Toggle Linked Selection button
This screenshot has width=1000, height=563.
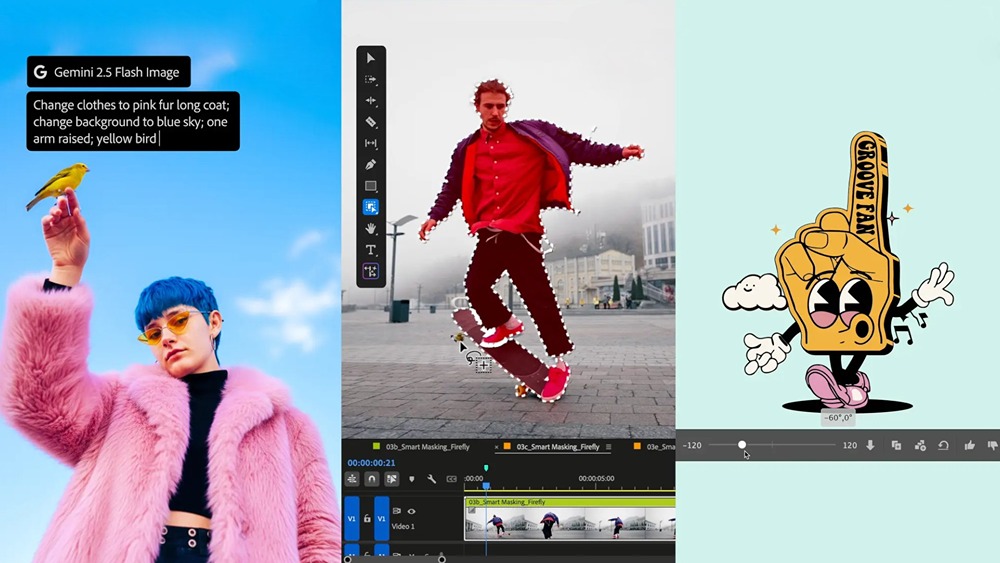(x=392, y=479)
